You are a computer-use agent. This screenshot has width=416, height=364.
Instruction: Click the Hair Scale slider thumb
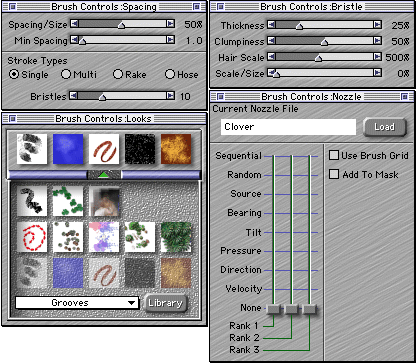point(318,58)
